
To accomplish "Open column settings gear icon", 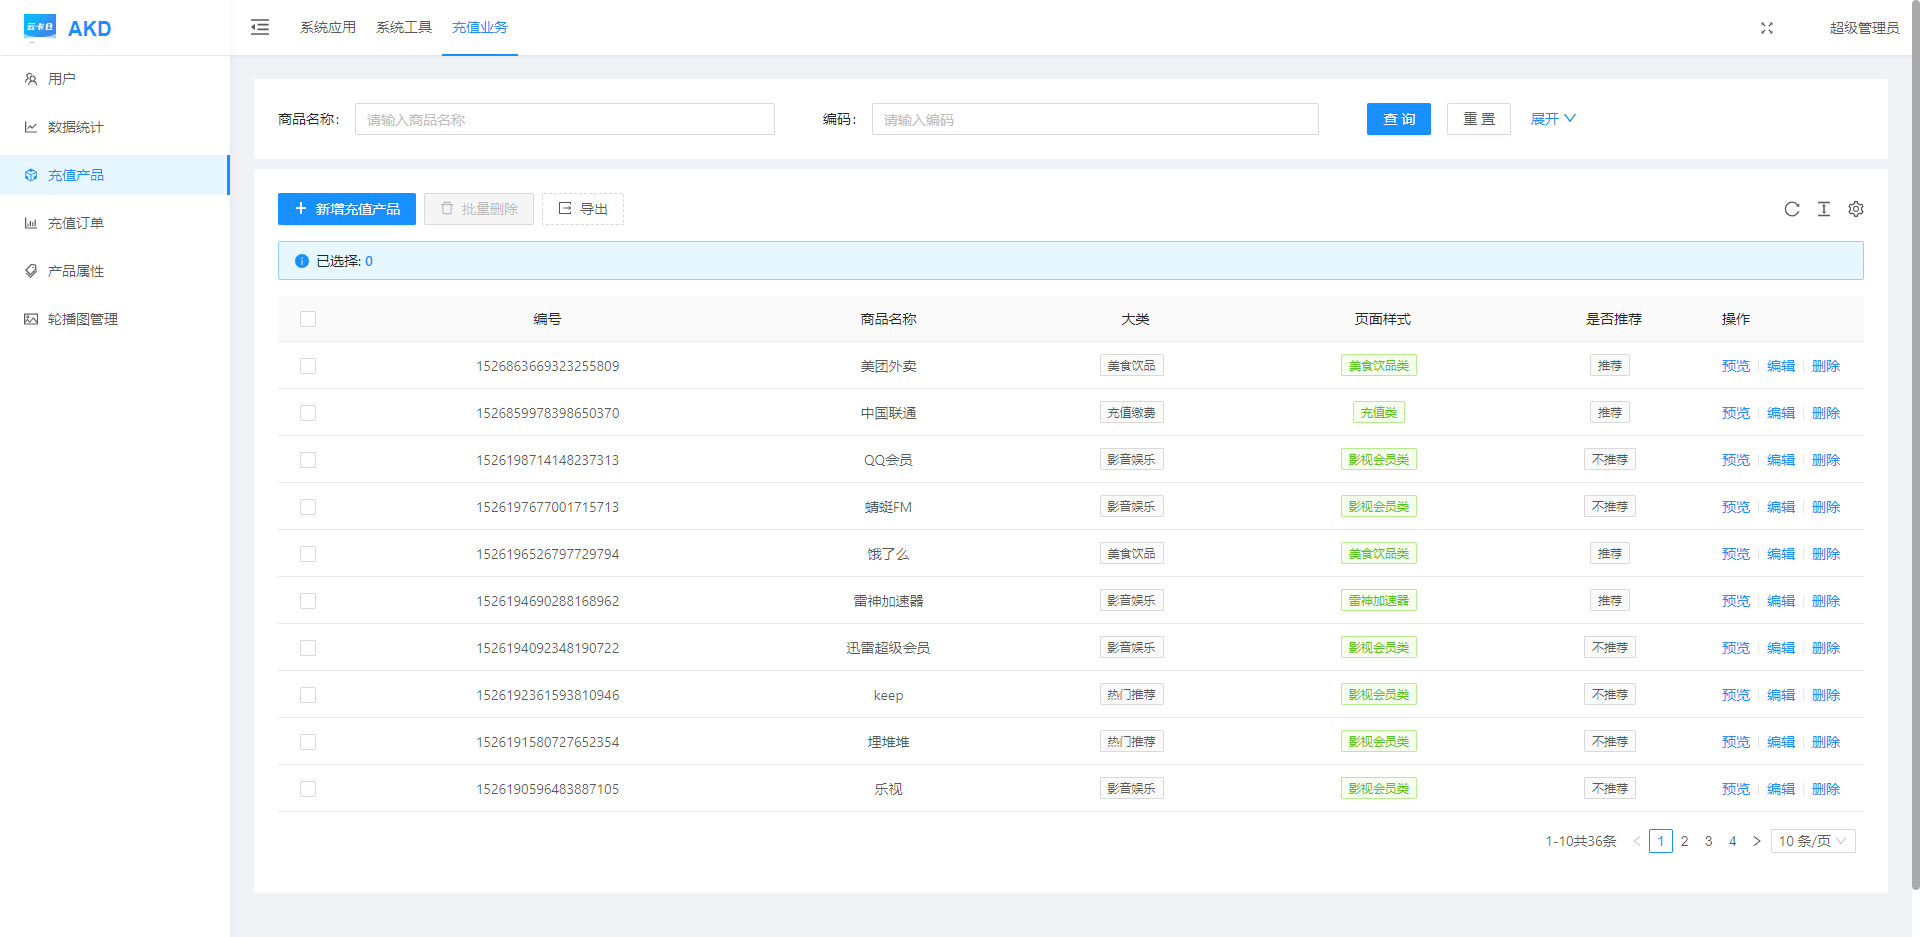I will pos(1856,209).
